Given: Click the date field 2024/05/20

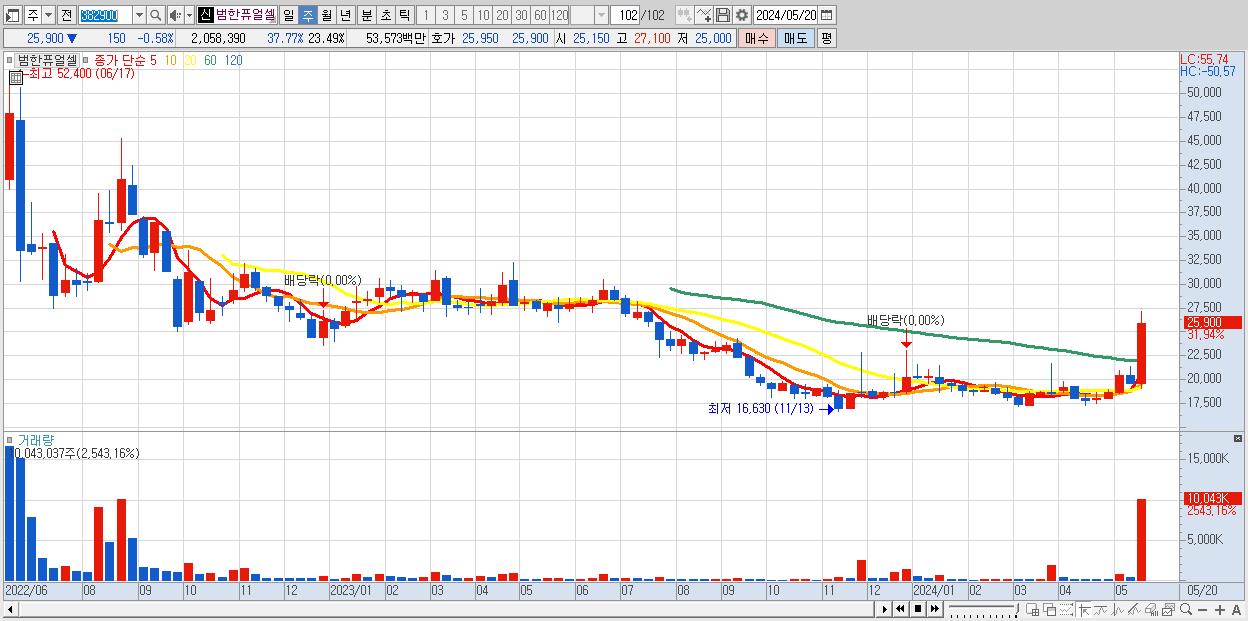Looking at the screenshot, I should coord(785,15).
